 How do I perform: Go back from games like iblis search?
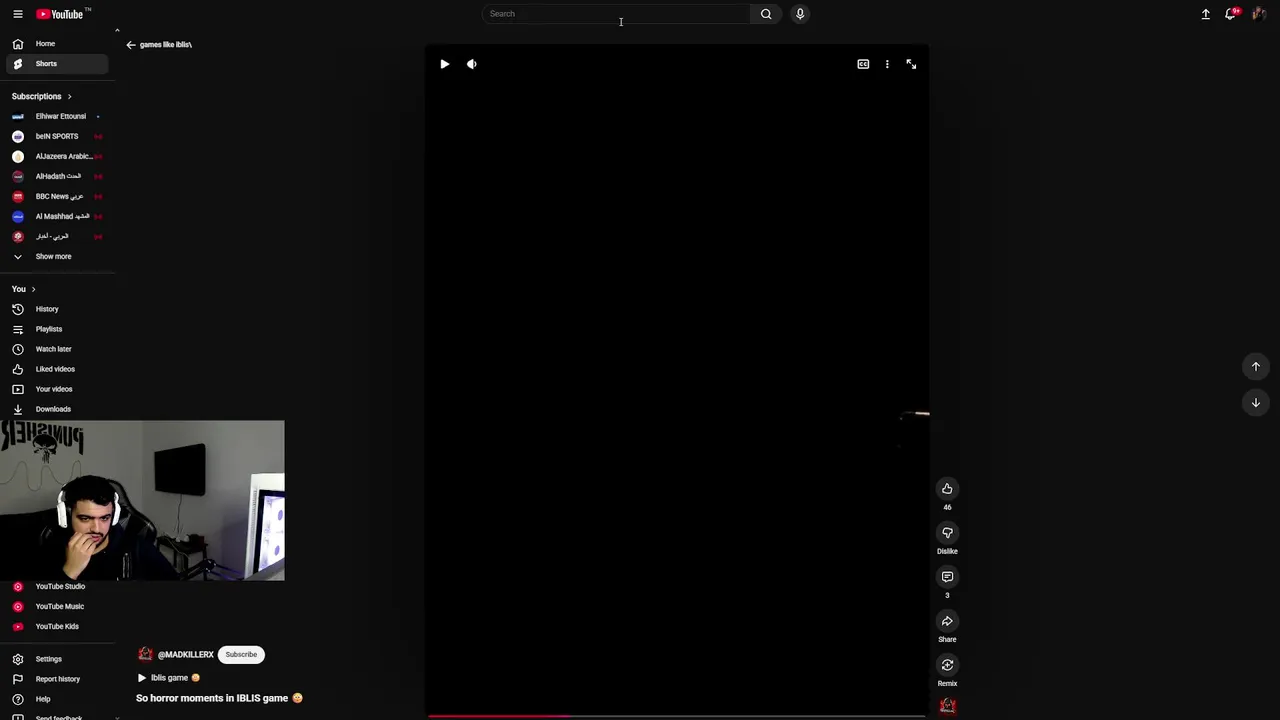tap(130, 45)
